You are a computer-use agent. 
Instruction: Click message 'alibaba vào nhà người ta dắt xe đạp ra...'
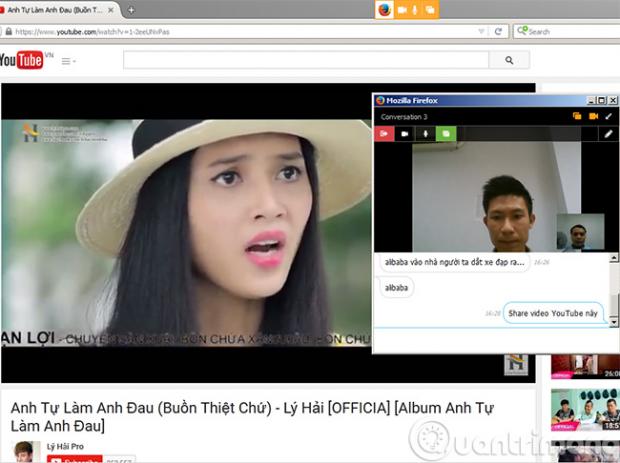pyautogui.click(x=454, y=262)
